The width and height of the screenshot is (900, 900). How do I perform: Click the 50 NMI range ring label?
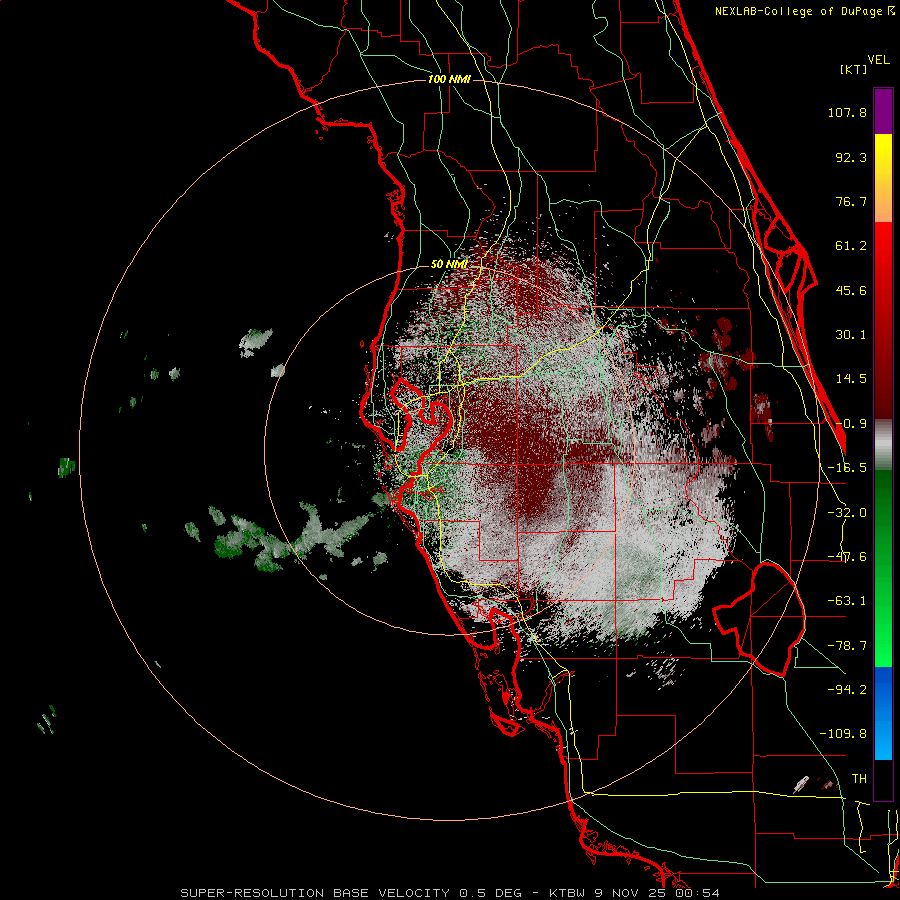449,265
